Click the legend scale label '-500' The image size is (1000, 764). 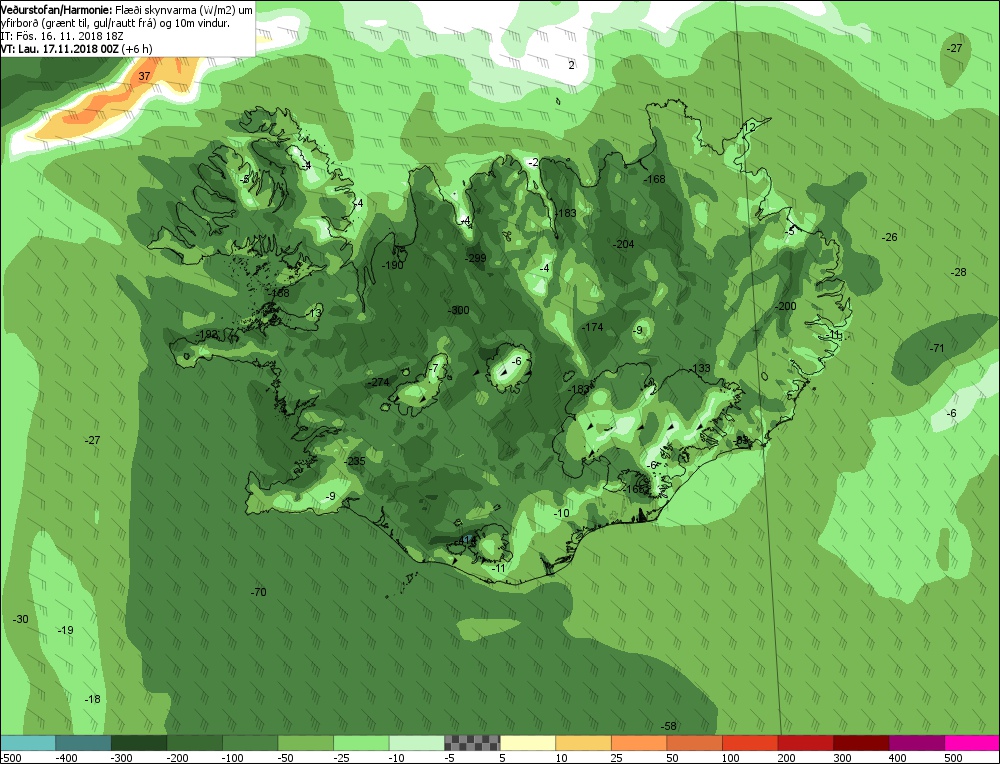tap(11, 758)
